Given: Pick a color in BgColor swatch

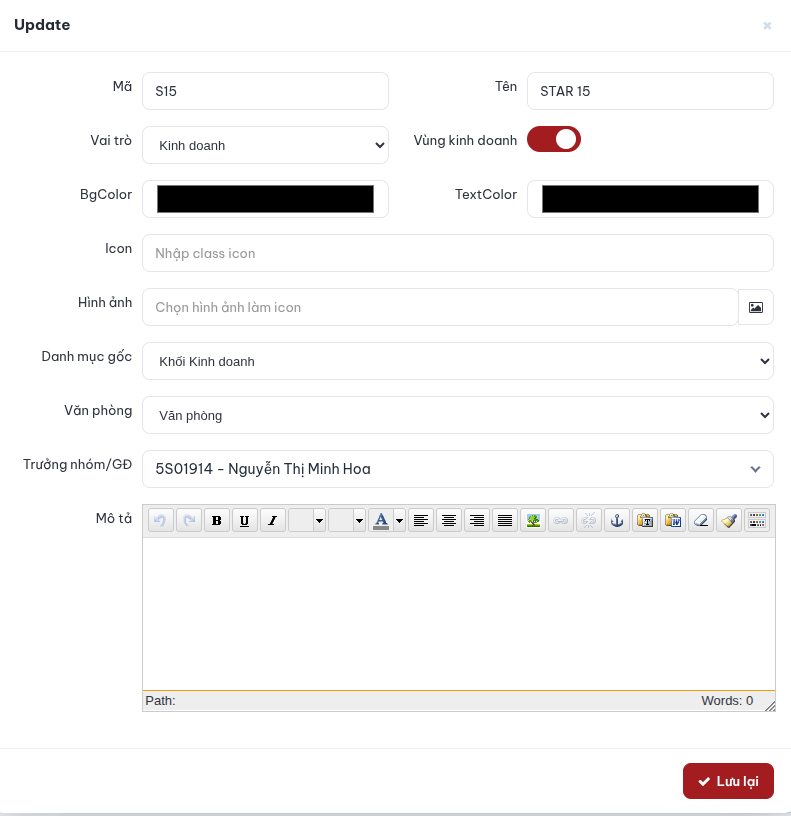Looking at the screenshot, I should [x=265, y=199].
